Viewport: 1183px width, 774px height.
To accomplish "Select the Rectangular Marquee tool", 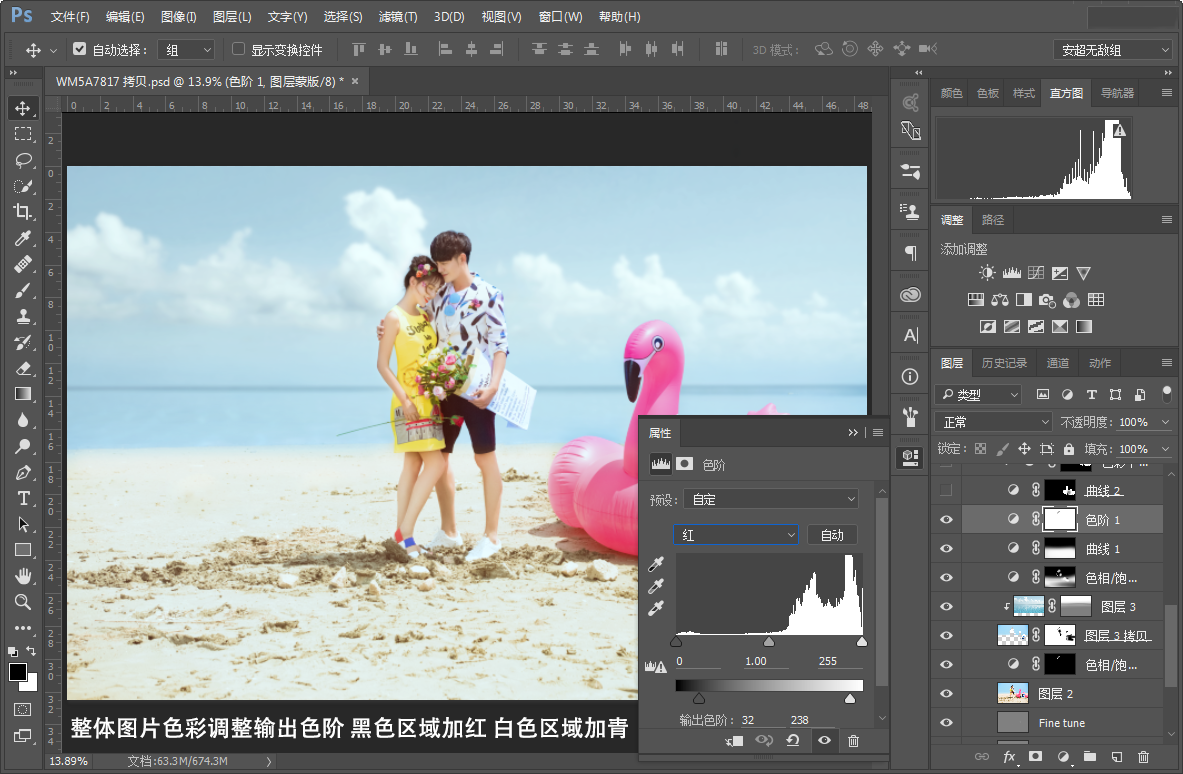I will click(x=23, y=134).
